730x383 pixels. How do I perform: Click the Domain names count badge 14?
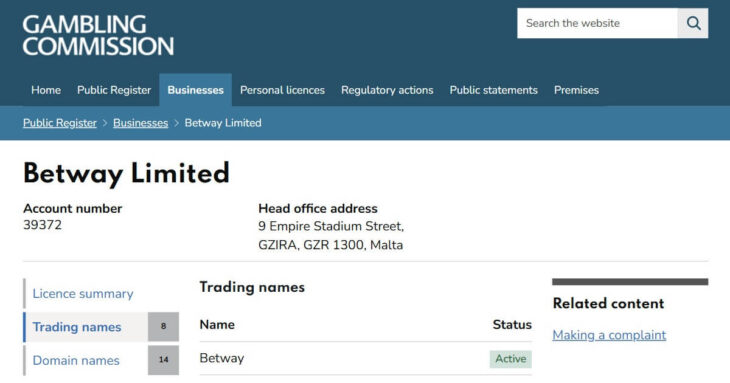coord(163,360)
